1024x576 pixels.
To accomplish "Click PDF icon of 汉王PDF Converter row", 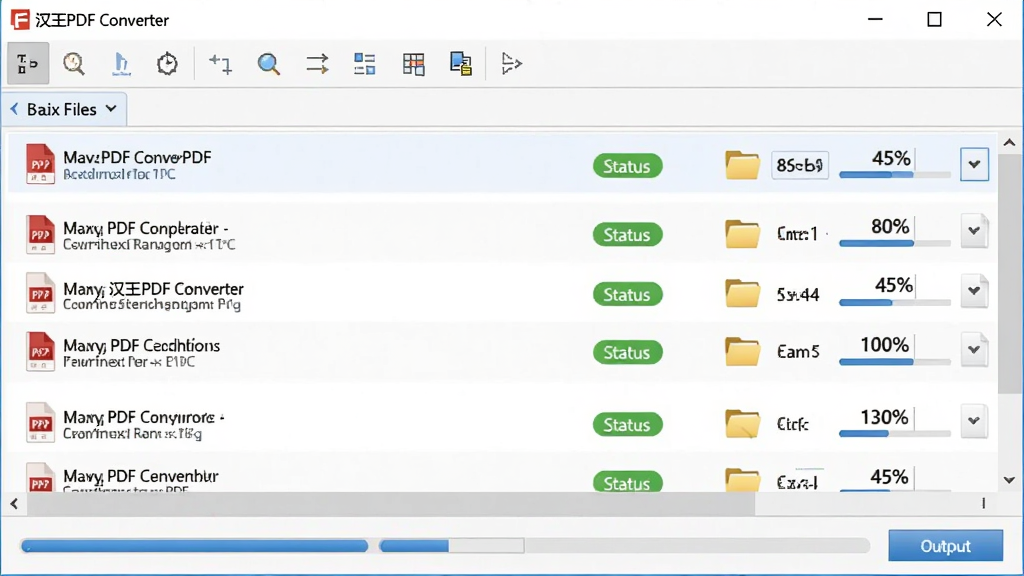I will pyautogui.click(x=40, y=293).
